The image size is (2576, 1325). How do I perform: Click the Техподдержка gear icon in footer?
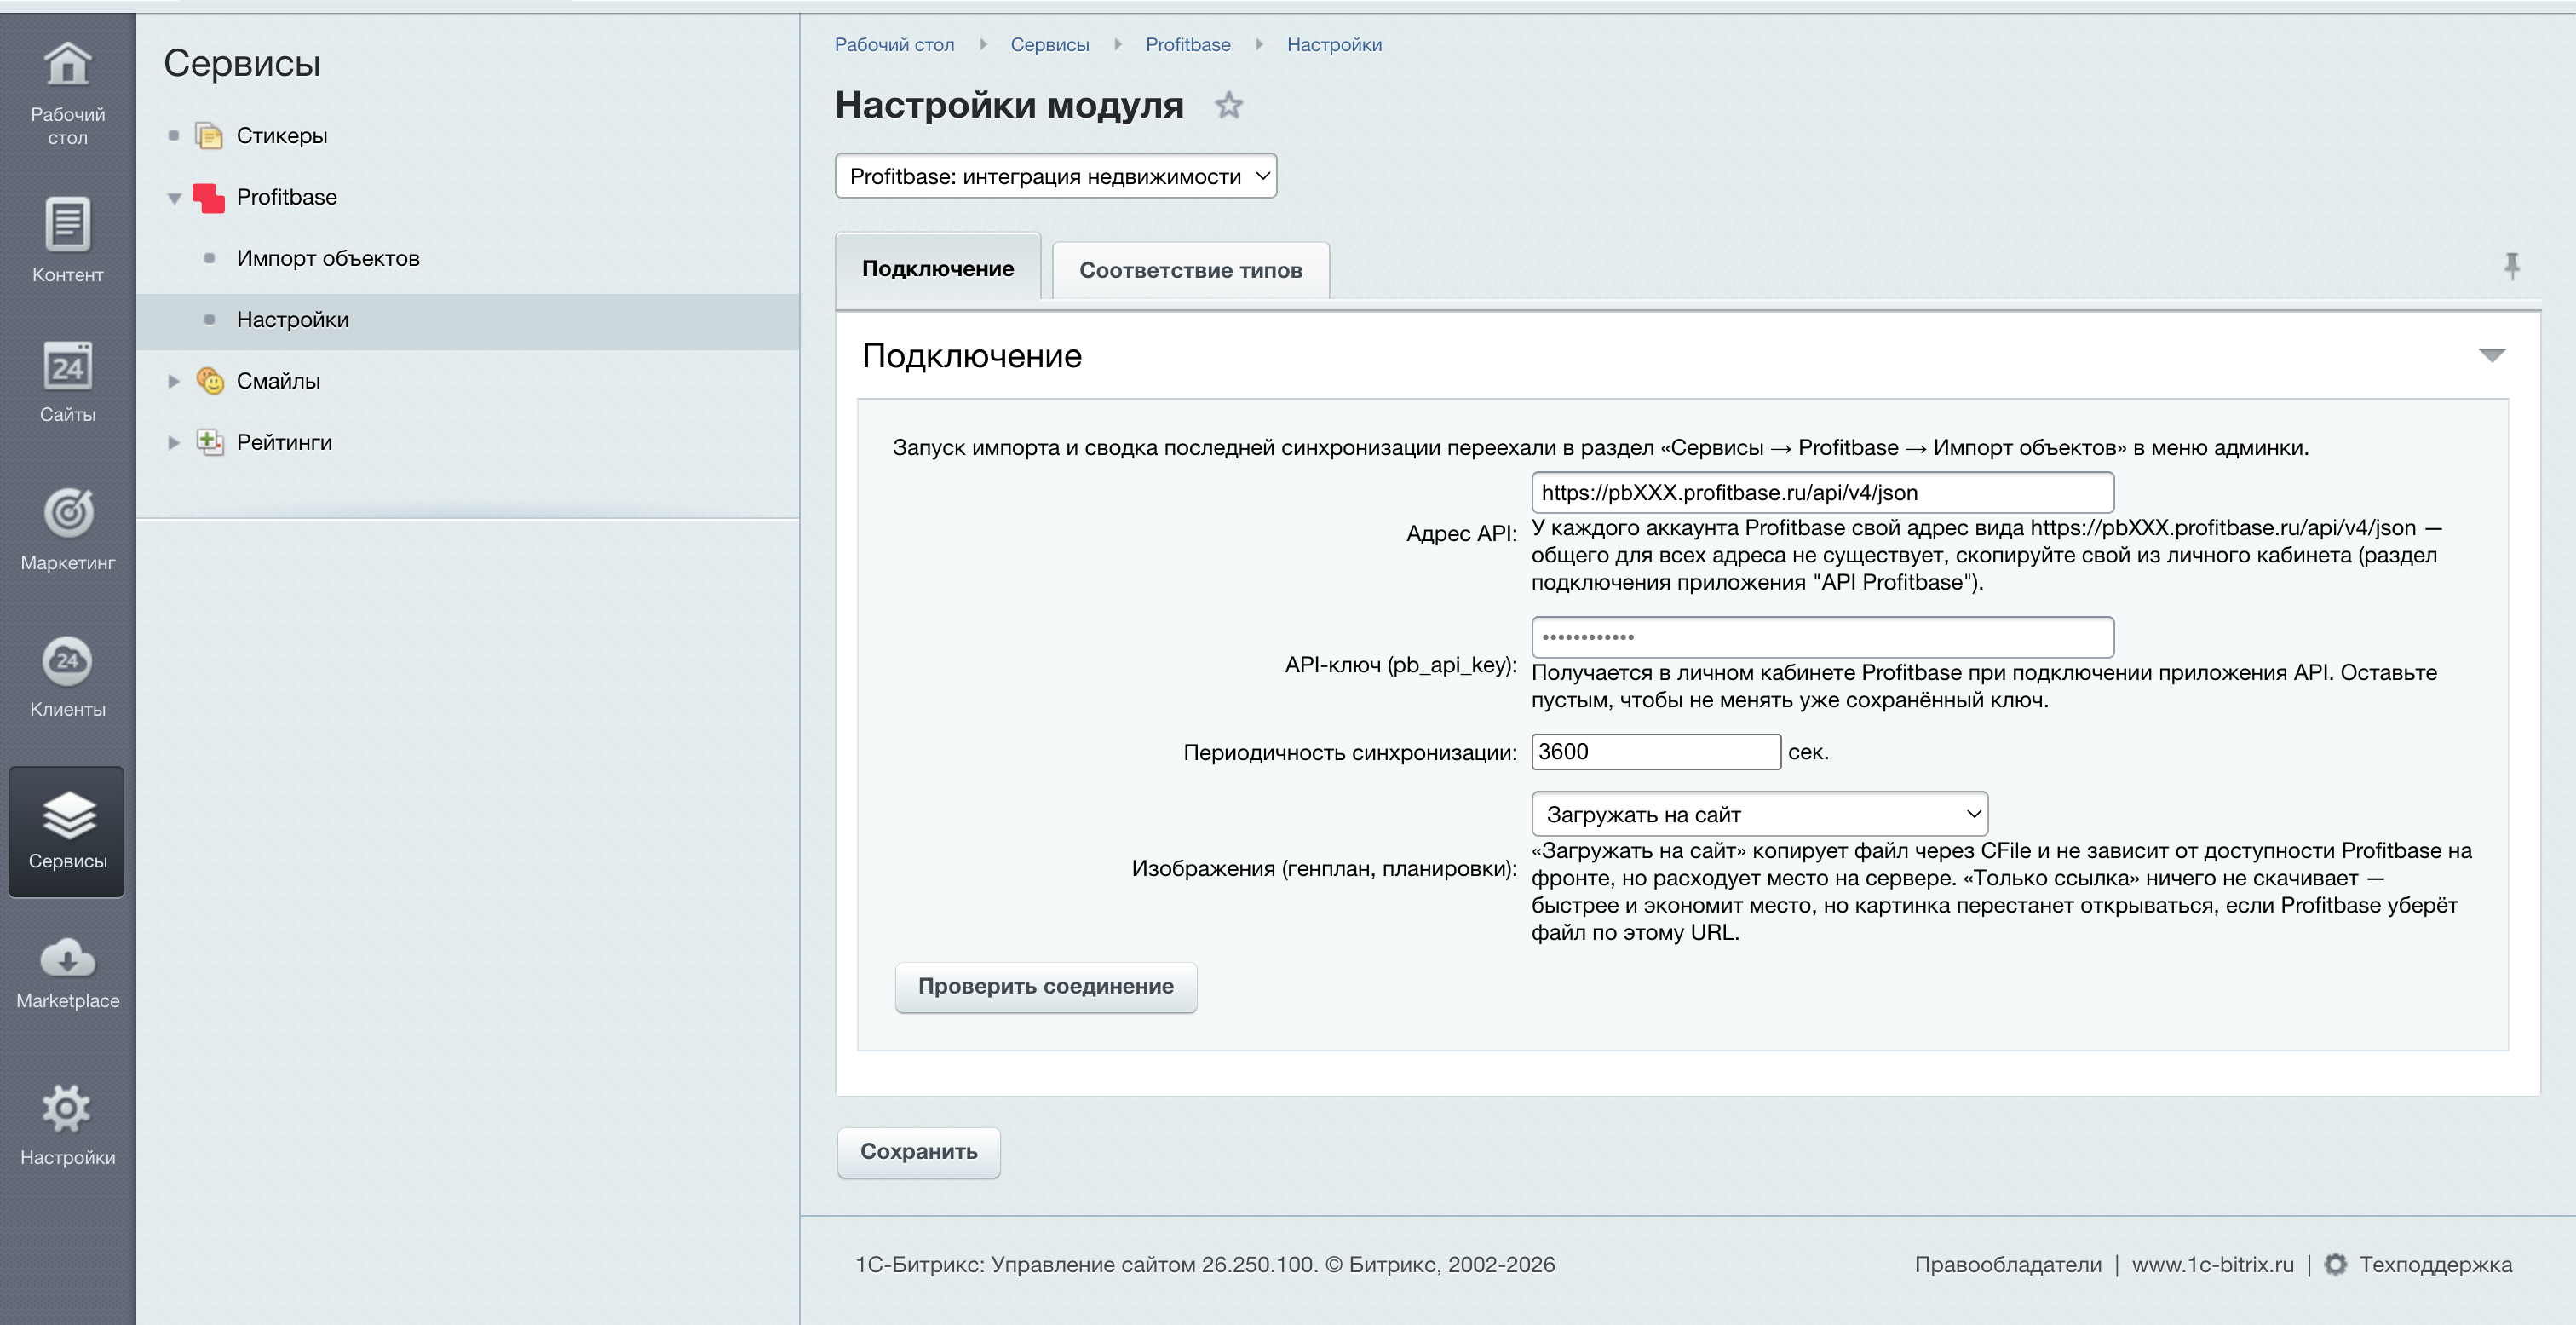(x=2335, y=1264)
